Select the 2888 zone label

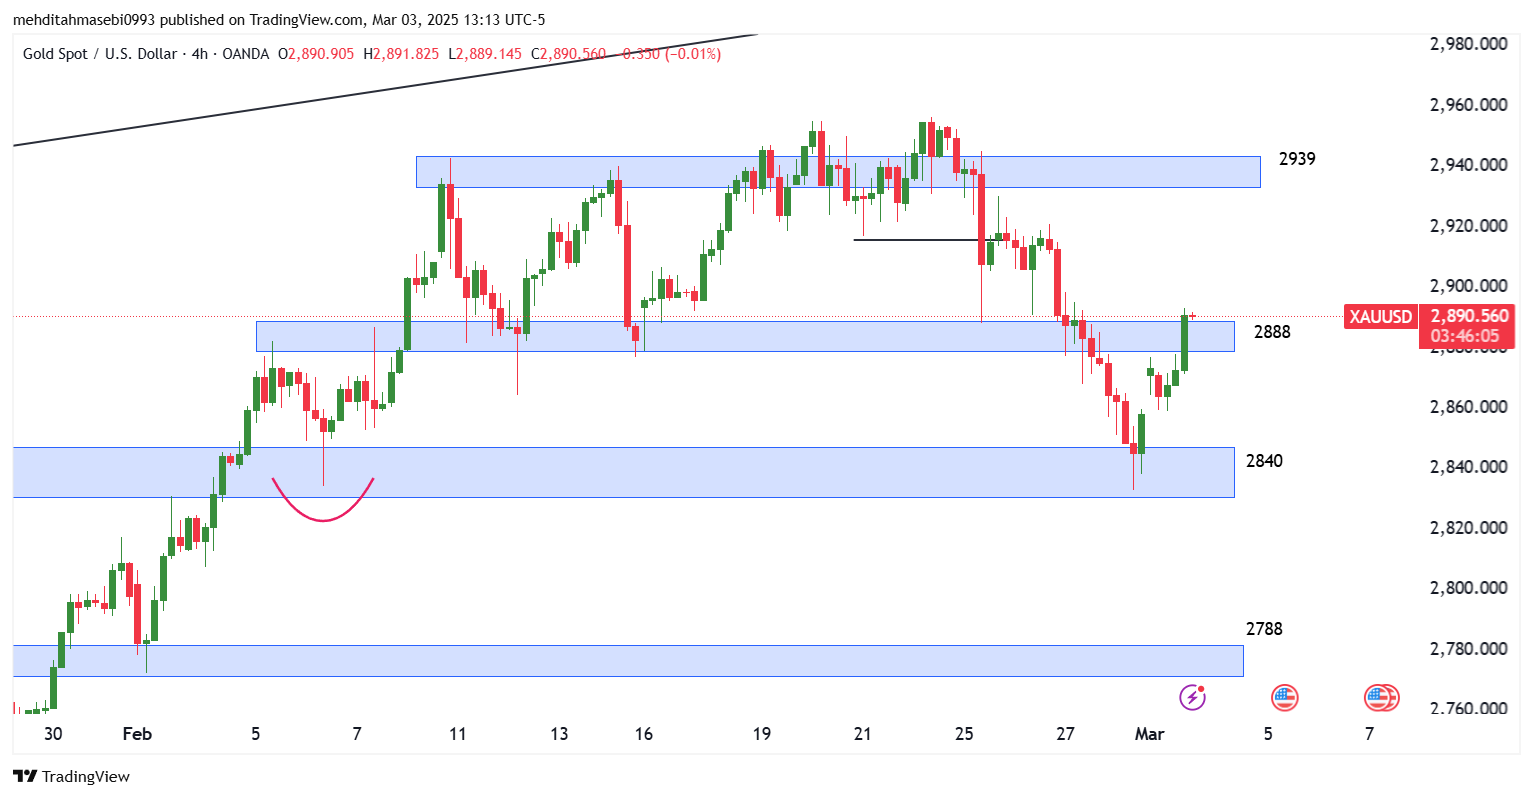point(1272,332)
